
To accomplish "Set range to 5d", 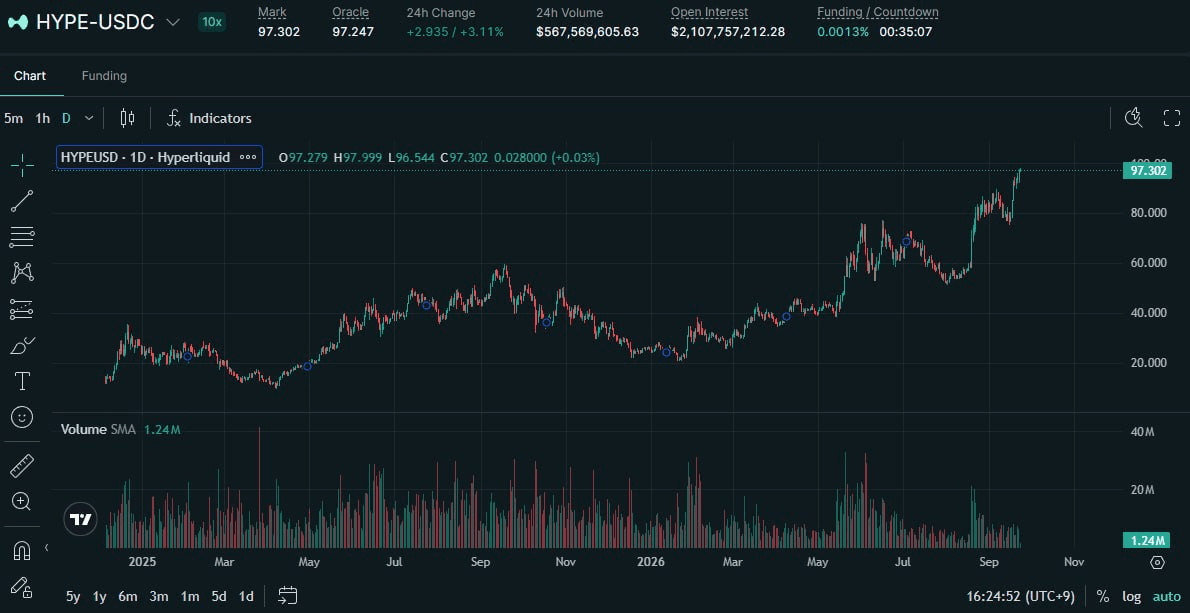I will click(219, 596).
